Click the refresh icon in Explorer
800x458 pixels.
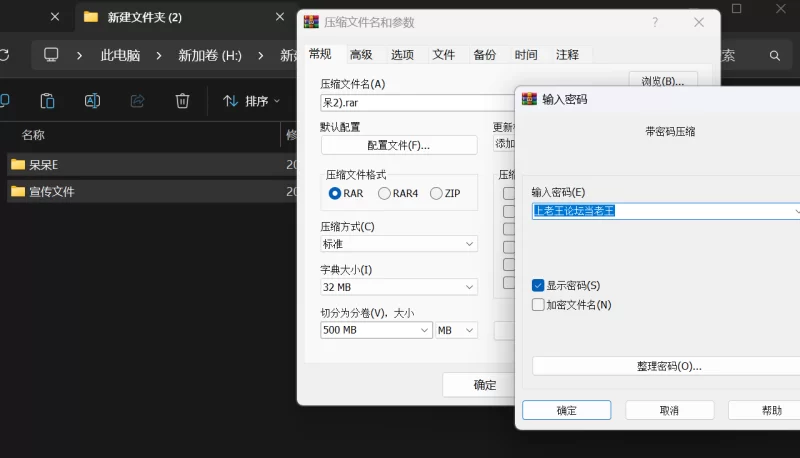(5, 55)
